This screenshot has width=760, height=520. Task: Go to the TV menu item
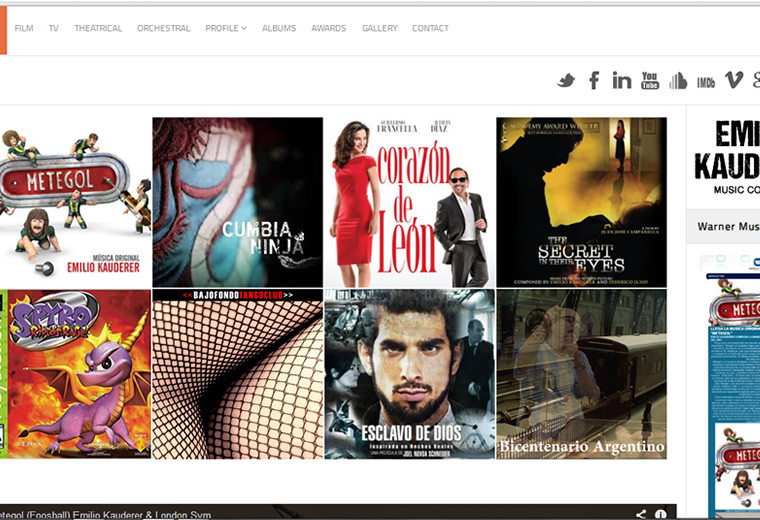click(53, 28)
